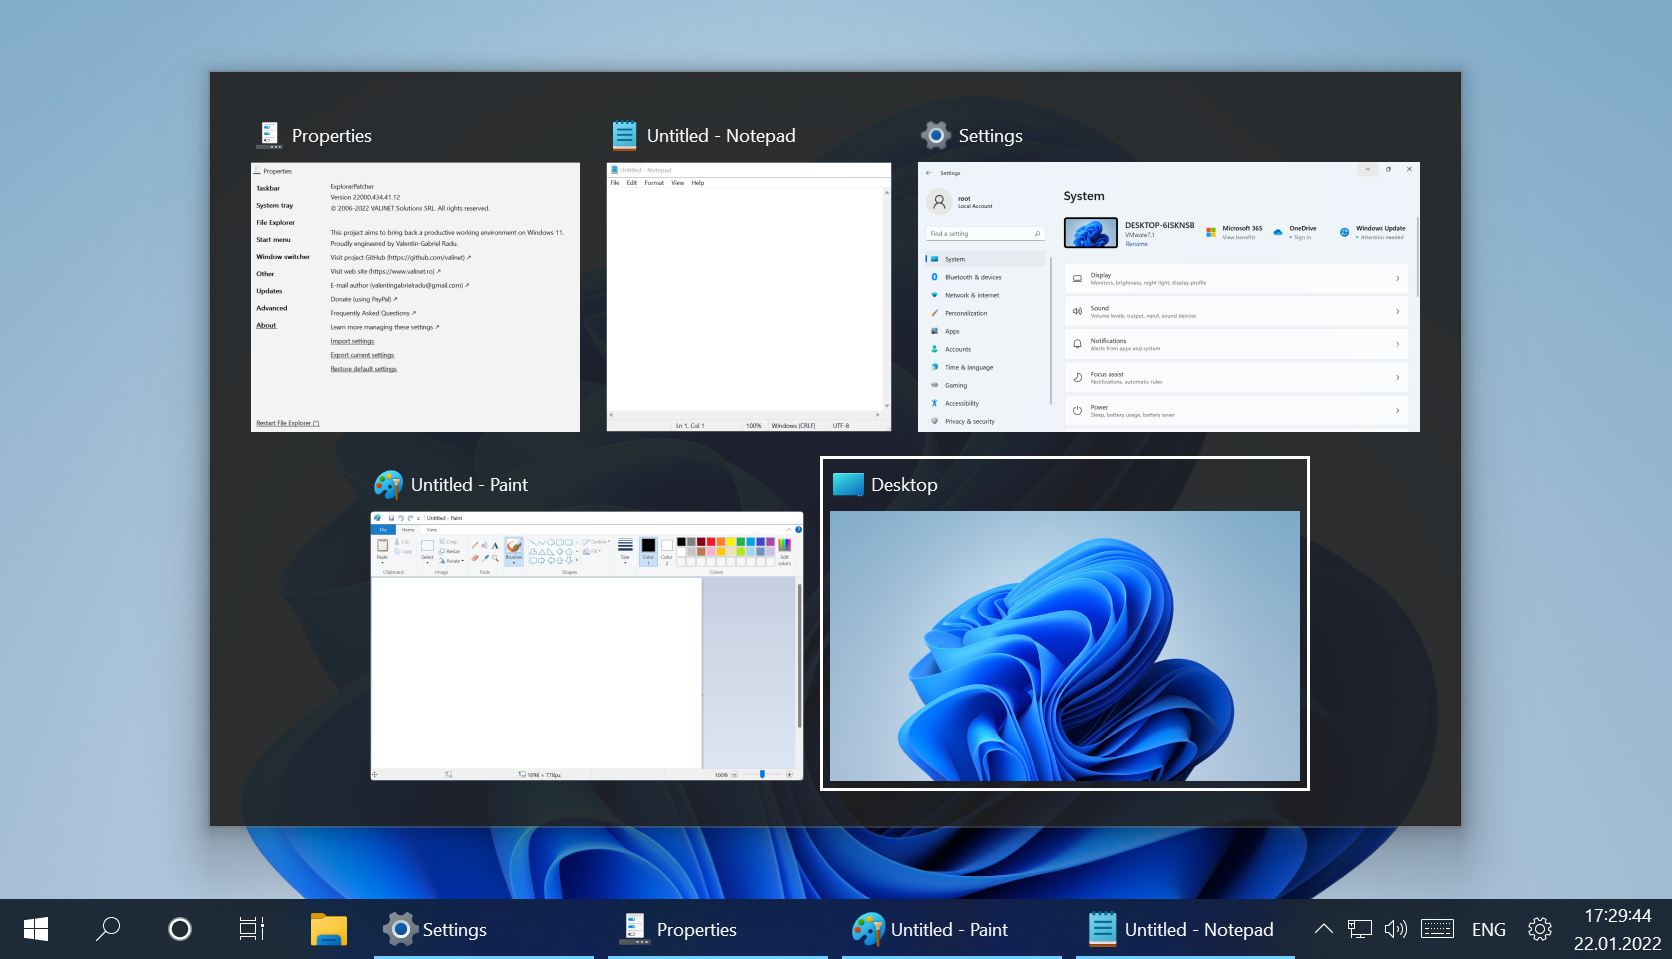This screenshot has height=959, width=1672.
Task: Pick the Untitled - Paint window thumbnail
Action: (x=587, y=646)
